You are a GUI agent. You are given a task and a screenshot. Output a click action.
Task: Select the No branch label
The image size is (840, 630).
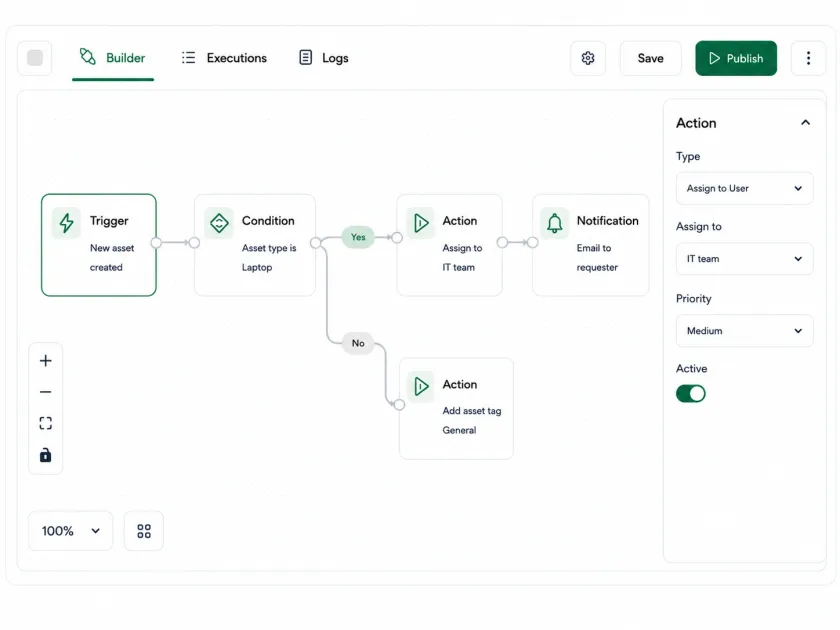point(358,343)
